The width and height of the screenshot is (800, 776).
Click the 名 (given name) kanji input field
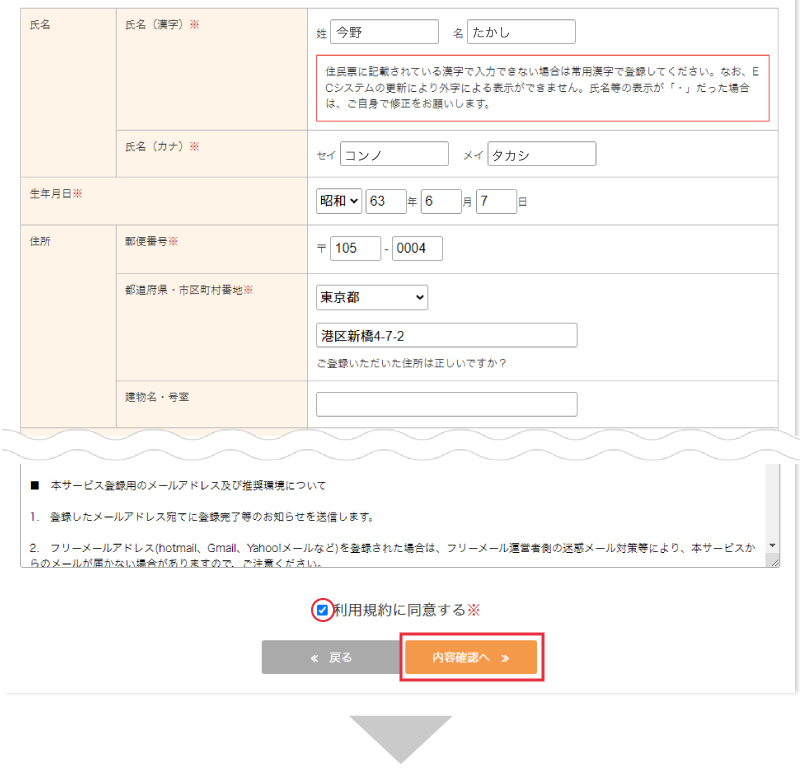click(521, 32)
